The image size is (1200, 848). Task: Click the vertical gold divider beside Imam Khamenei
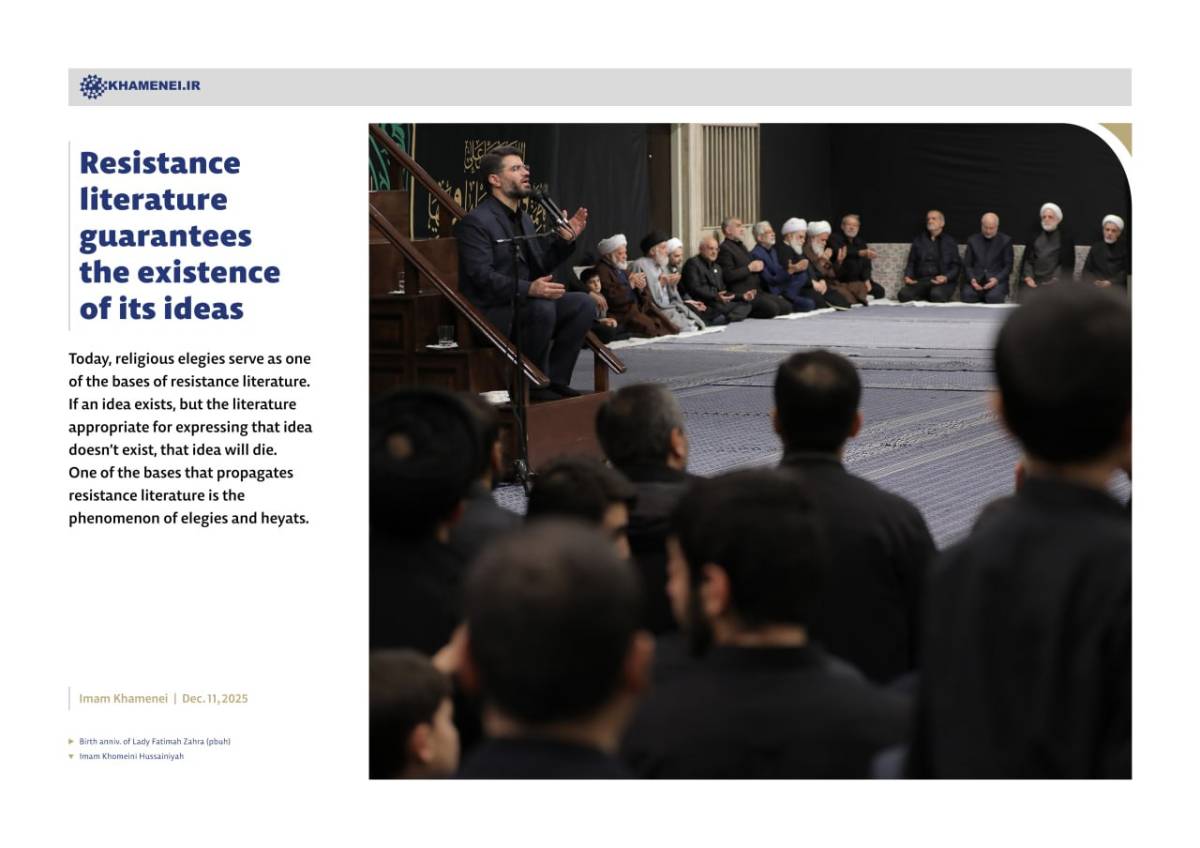70,698
